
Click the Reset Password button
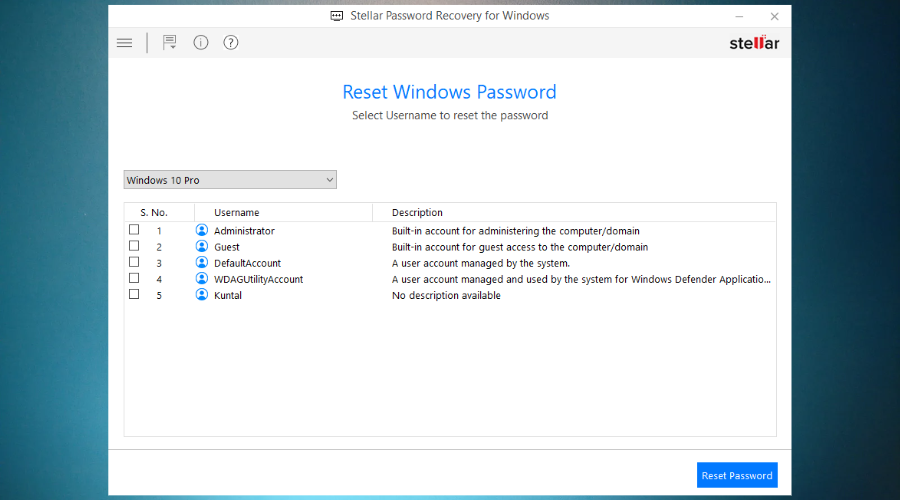click(737, 475)
